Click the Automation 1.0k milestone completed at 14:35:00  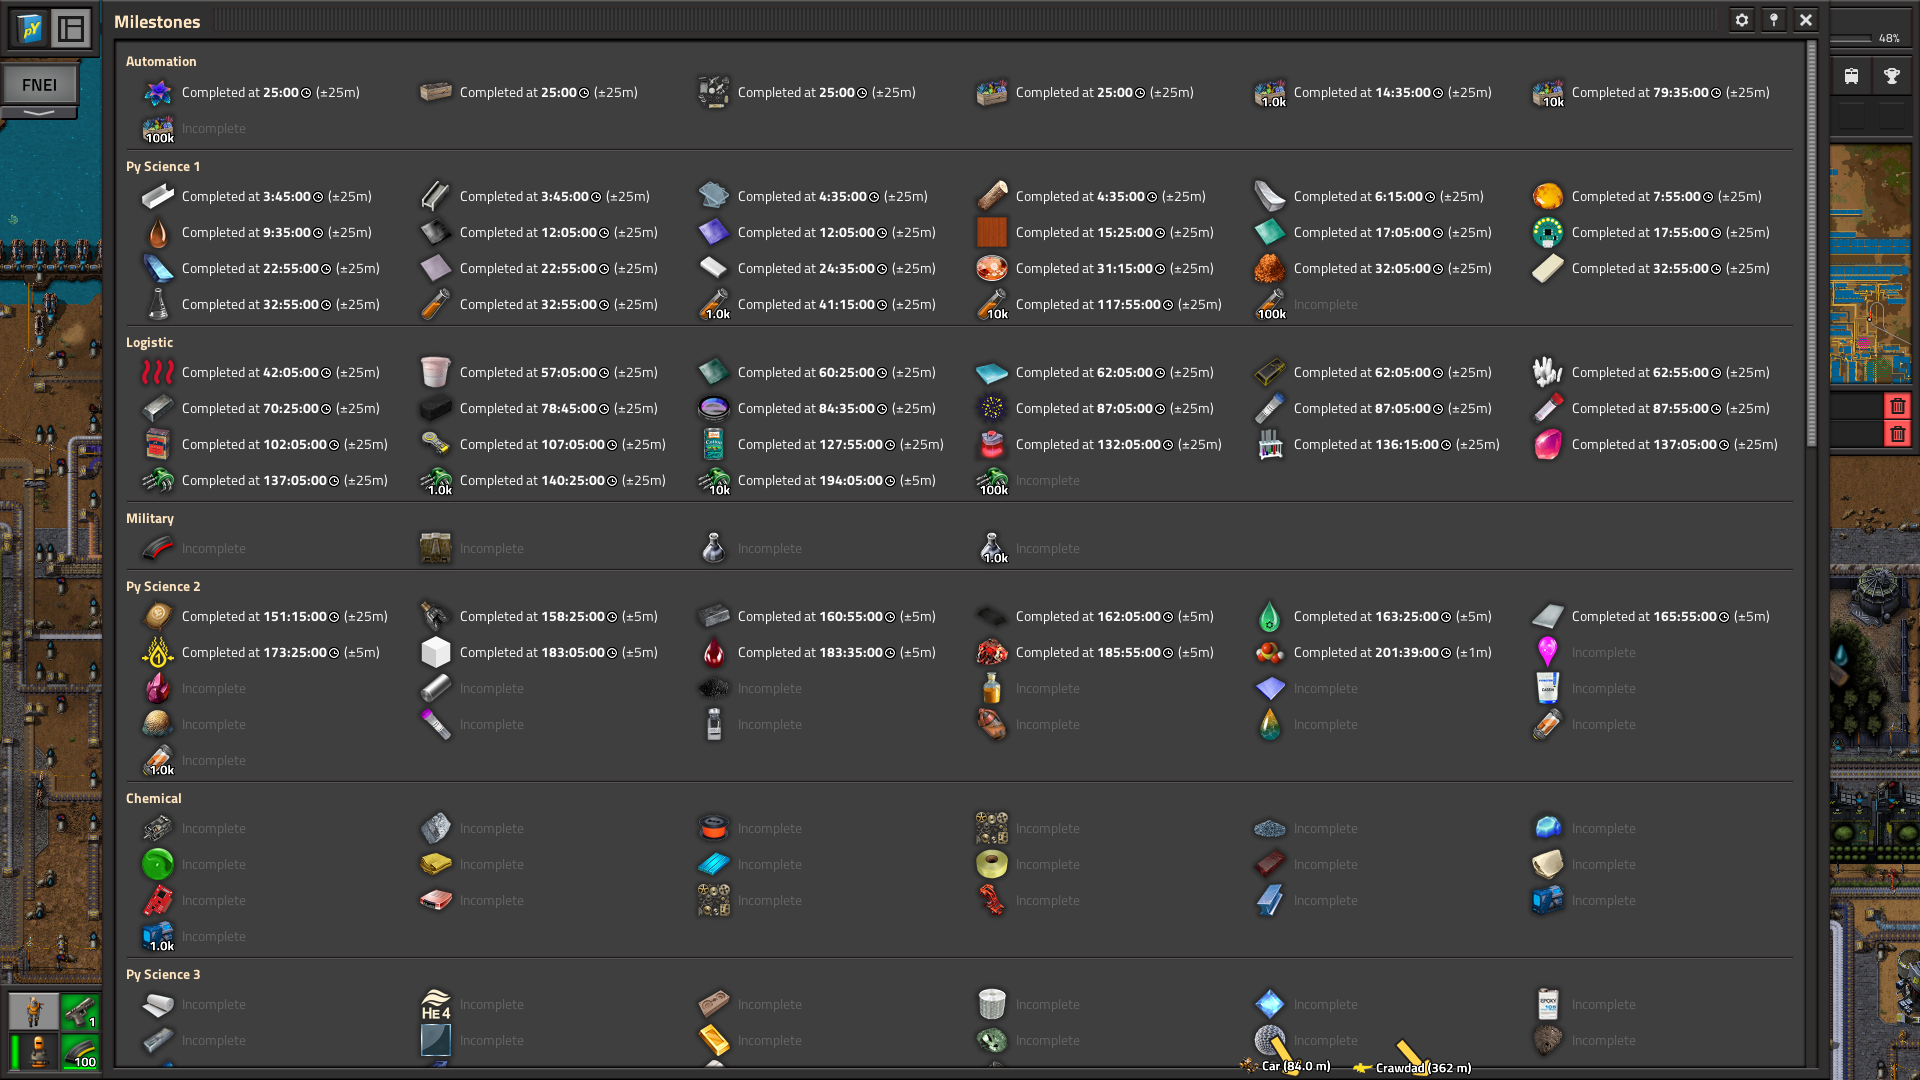click(x=1270, y=93)
